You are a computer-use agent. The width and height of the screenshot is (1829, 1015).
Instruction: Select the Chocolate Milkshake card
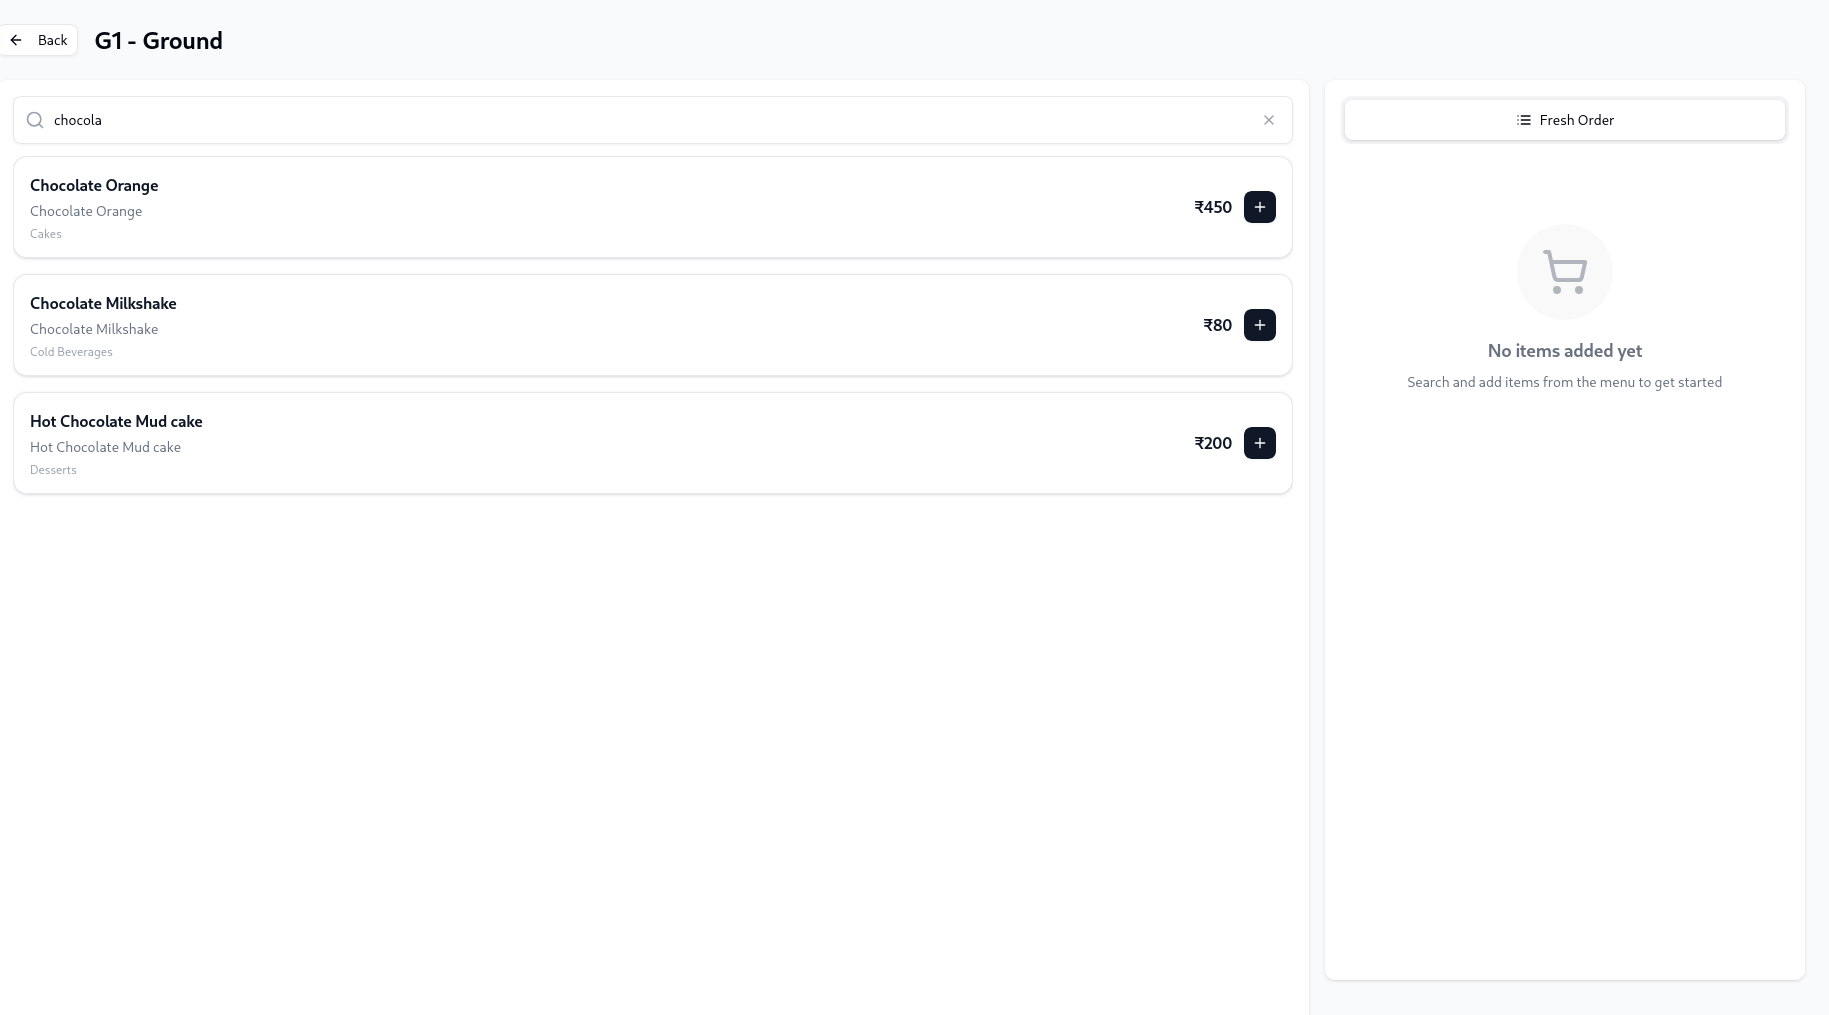coord(652,325)
